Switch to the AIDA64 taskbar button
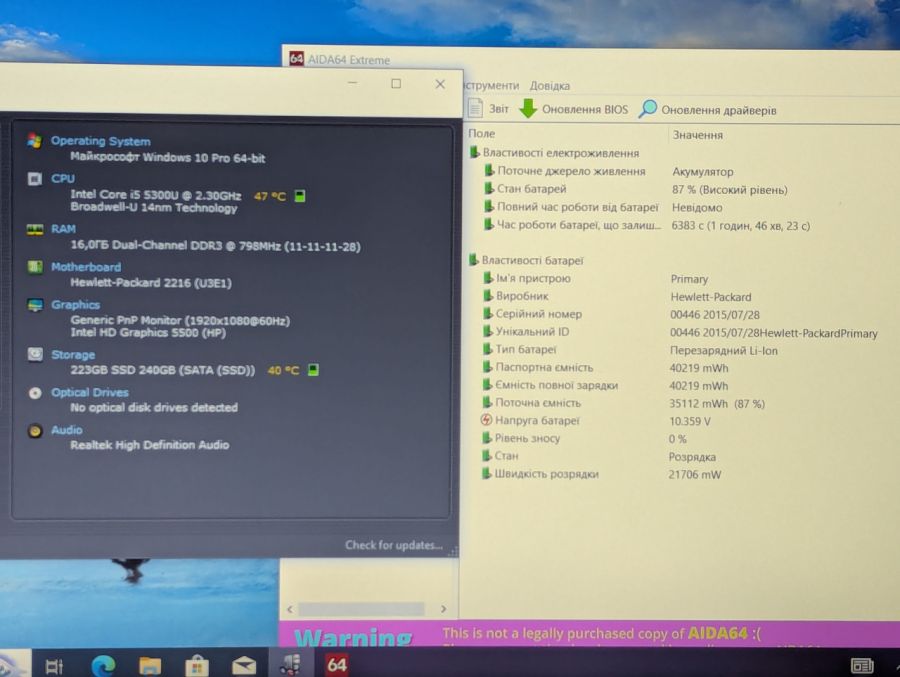The image size is (900, 677). click(337, 665)
